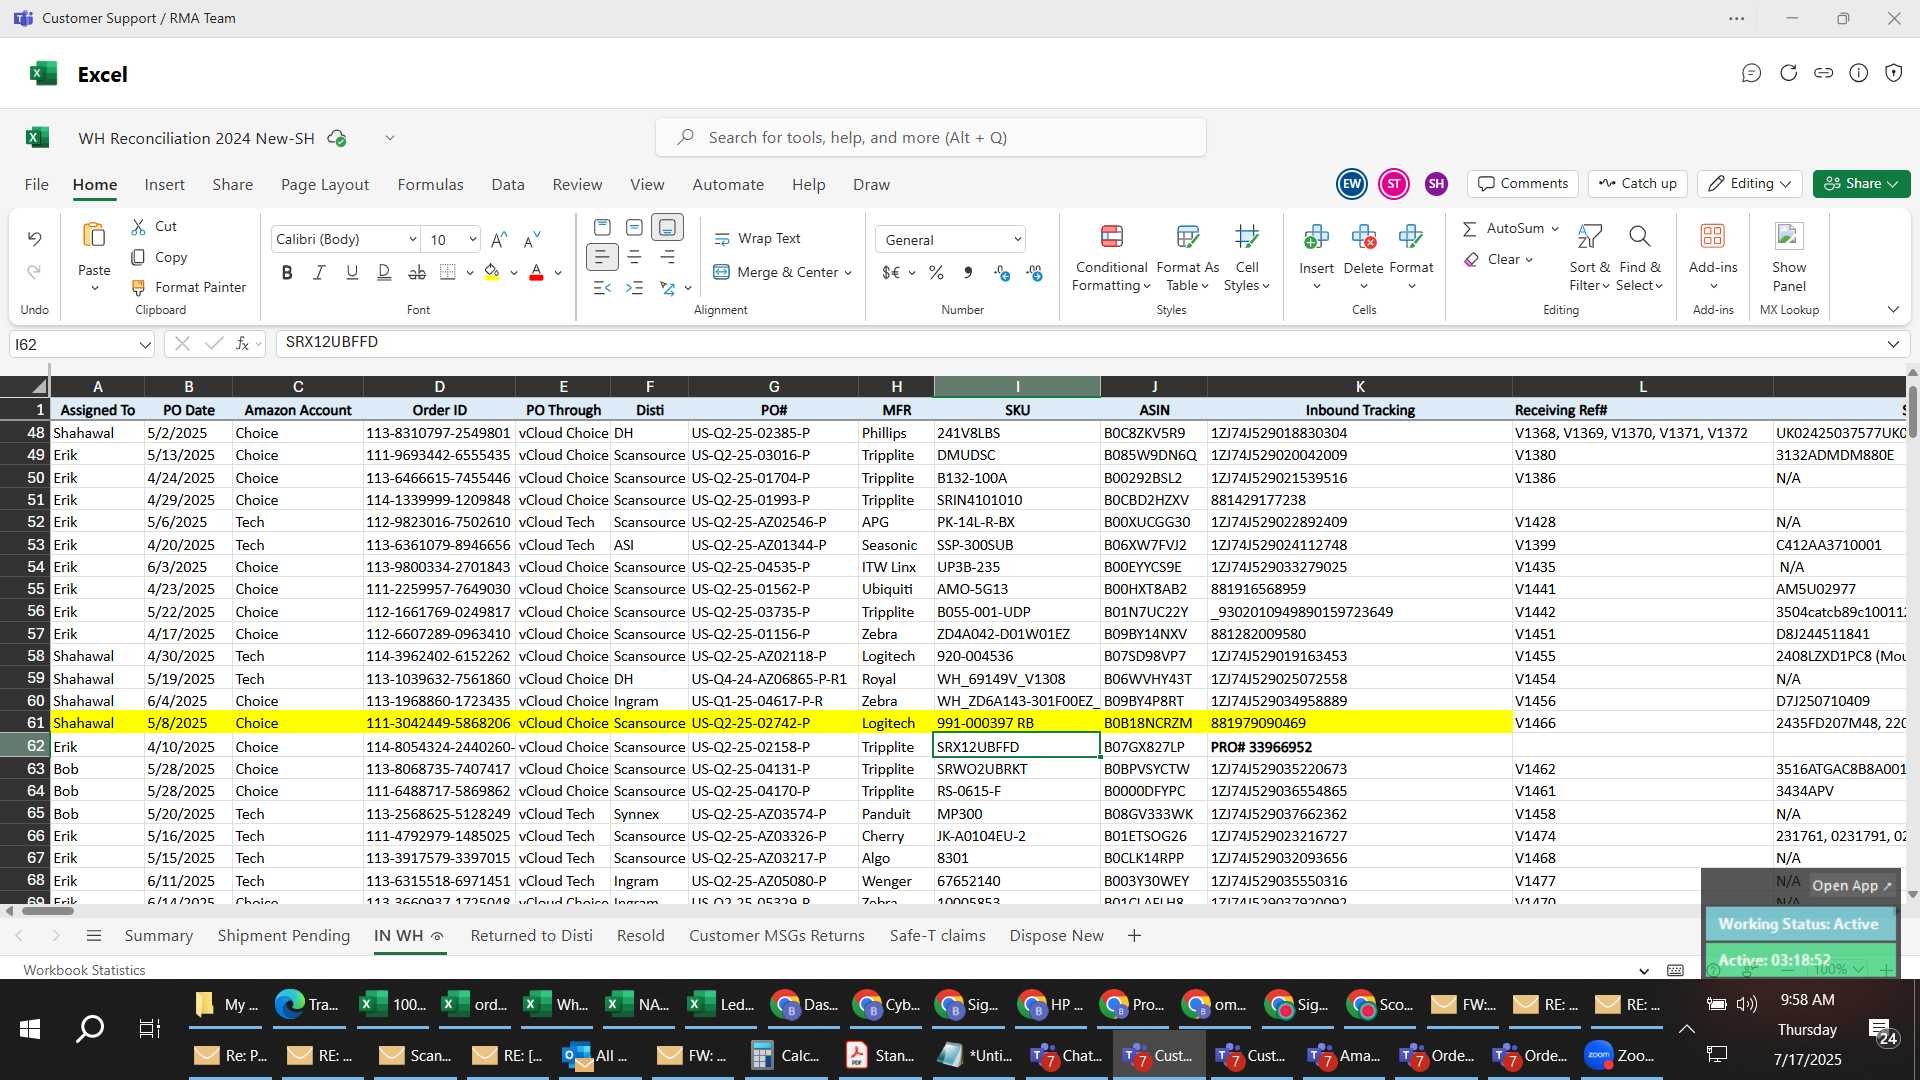This screenshot has height=1080, width=1920.
Task: Click the search for tools box
Action: (930, 138)
